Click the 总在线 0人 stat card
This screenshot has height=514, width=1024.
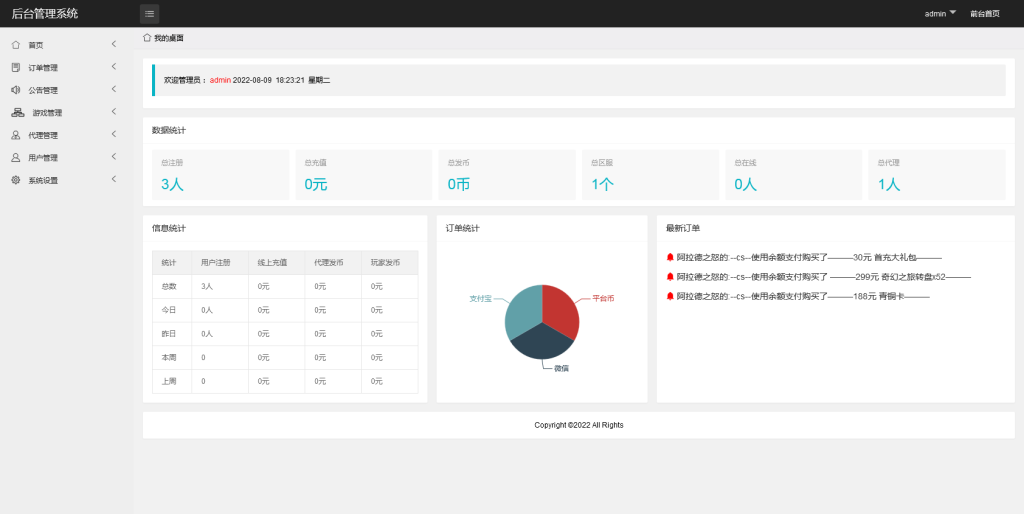click(793, 175)
